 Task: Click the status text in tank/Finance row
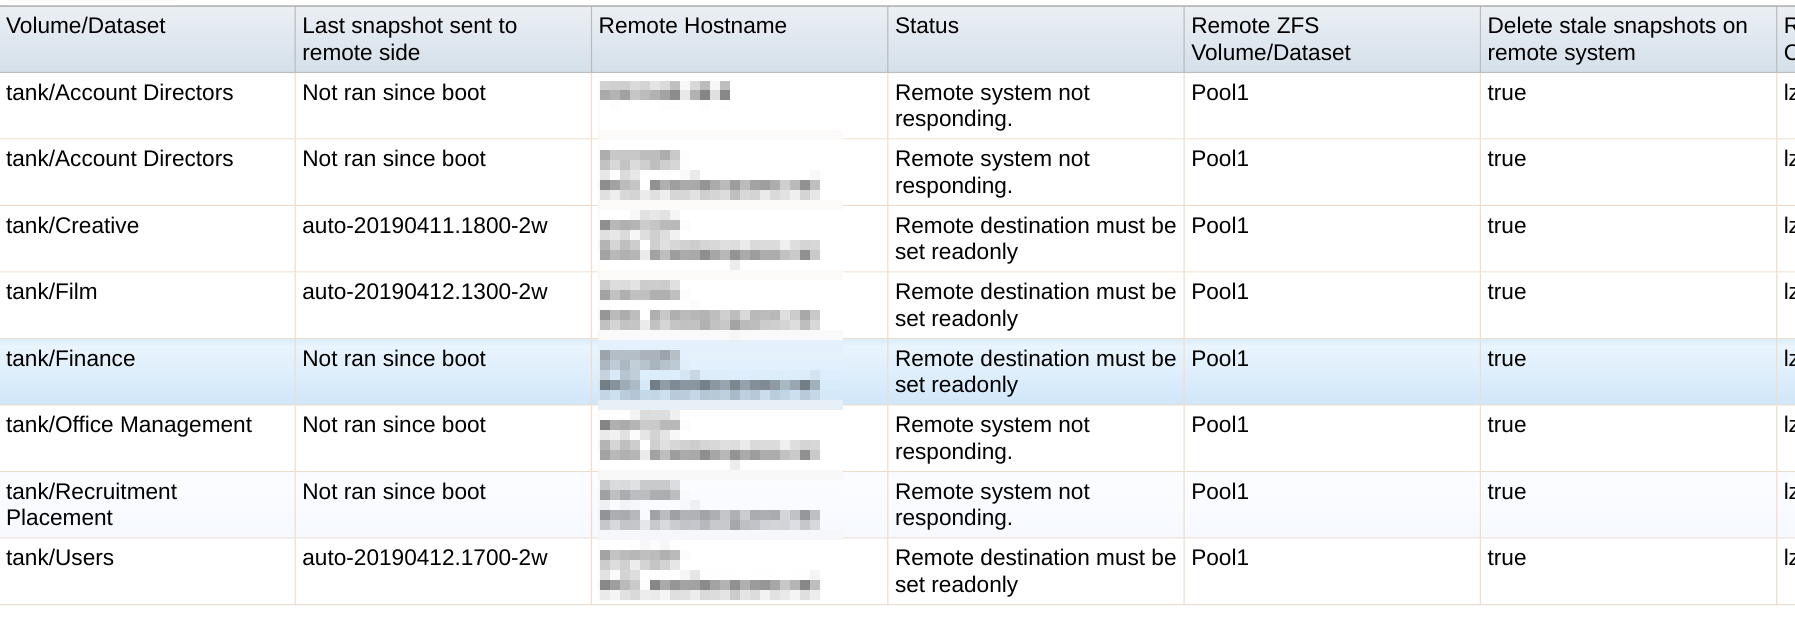tap(1034, 371)
